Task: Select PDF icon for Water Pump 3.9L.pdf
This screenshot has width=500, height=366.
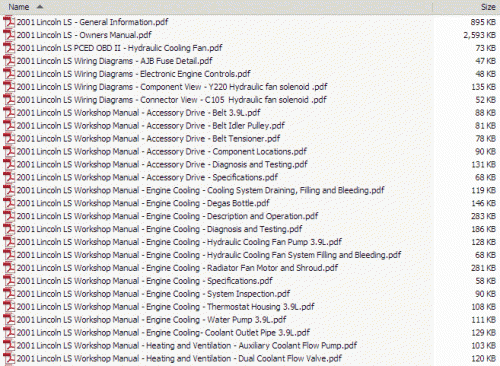Action: [9, 320]
